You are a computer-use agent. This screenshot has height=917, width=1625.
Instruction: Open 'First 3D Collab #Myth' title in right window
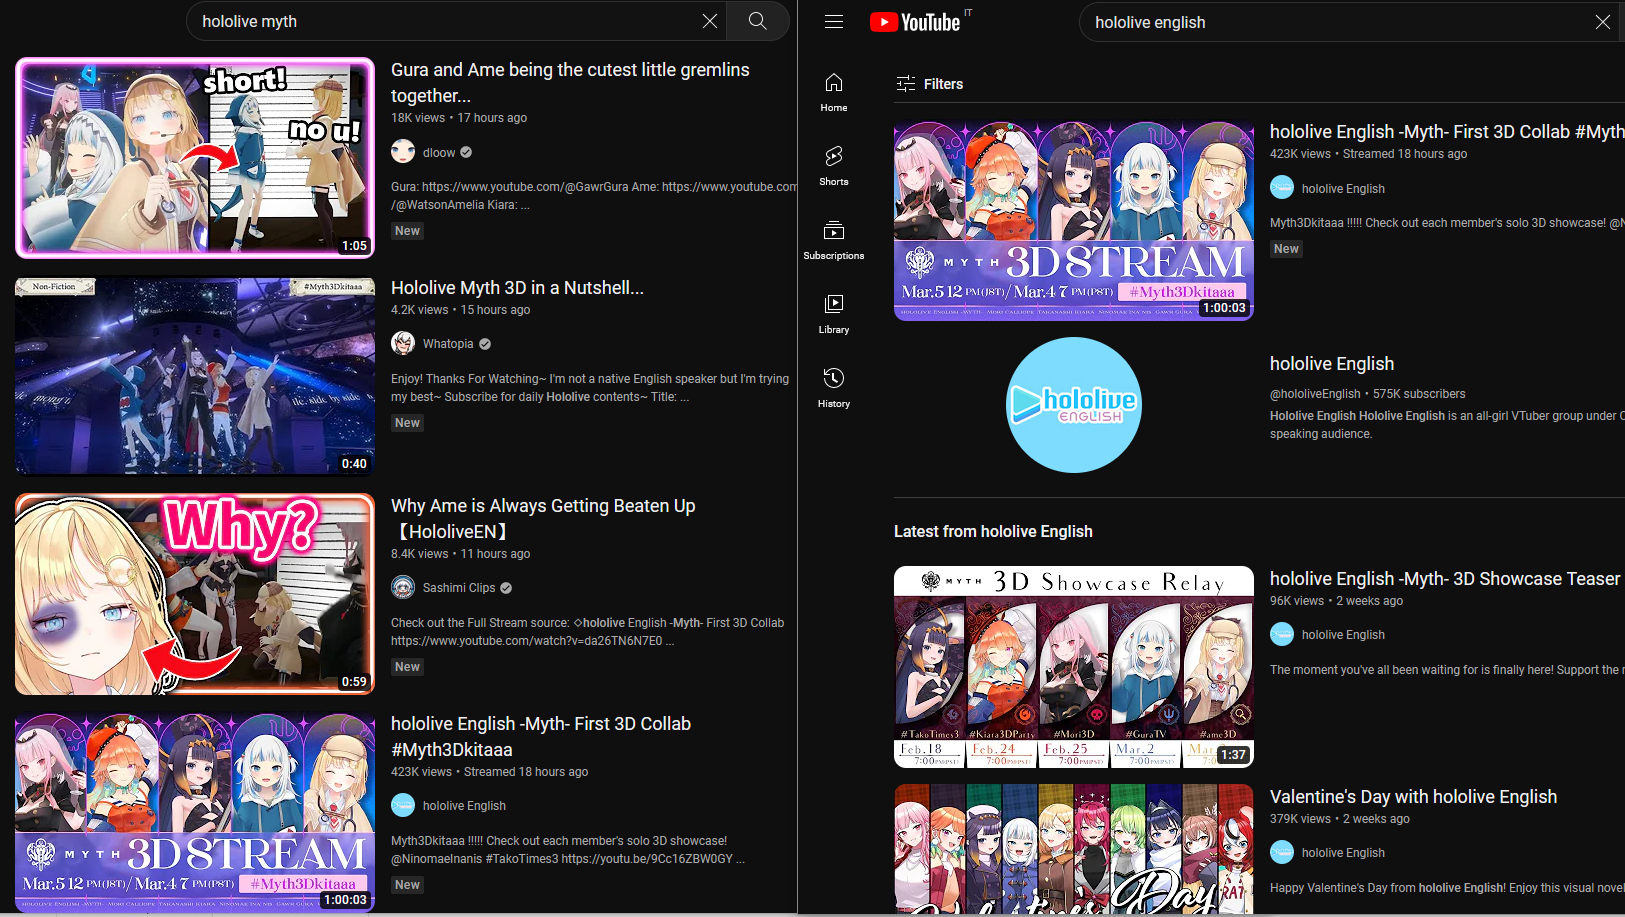pyautogui.click(x=1447, y=132)
